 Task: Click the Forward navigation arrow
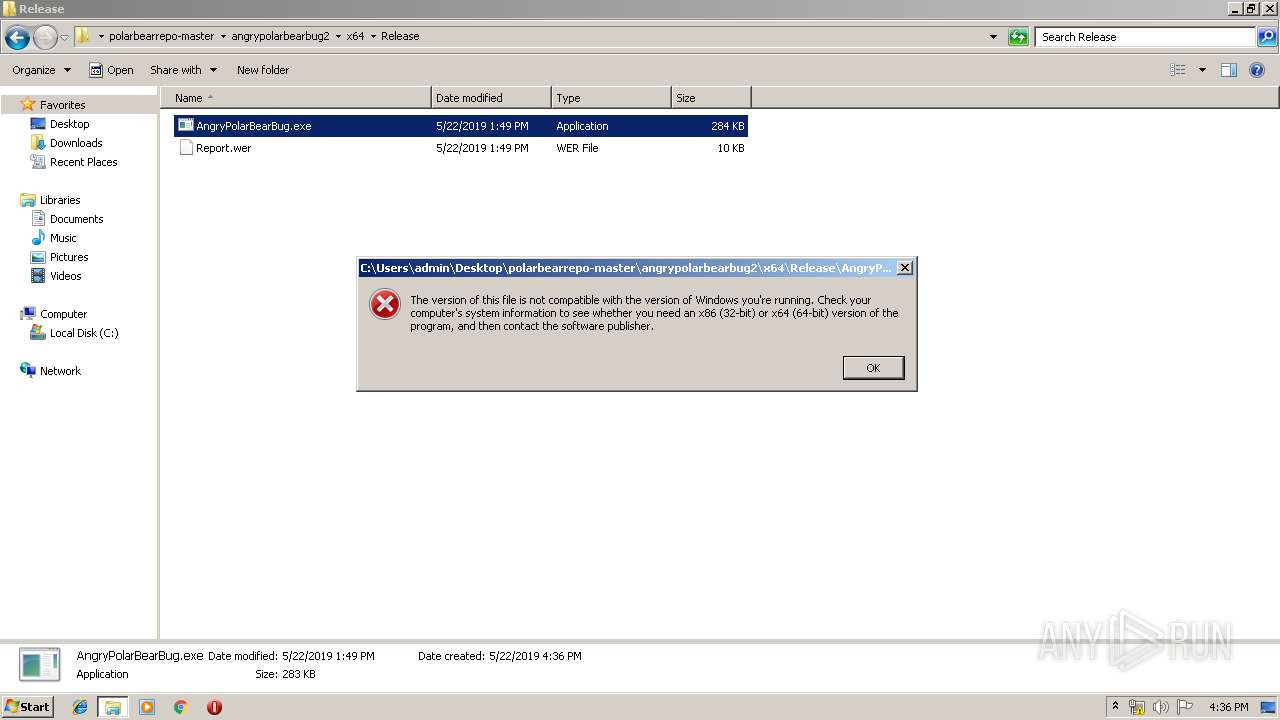click(45, 38)
